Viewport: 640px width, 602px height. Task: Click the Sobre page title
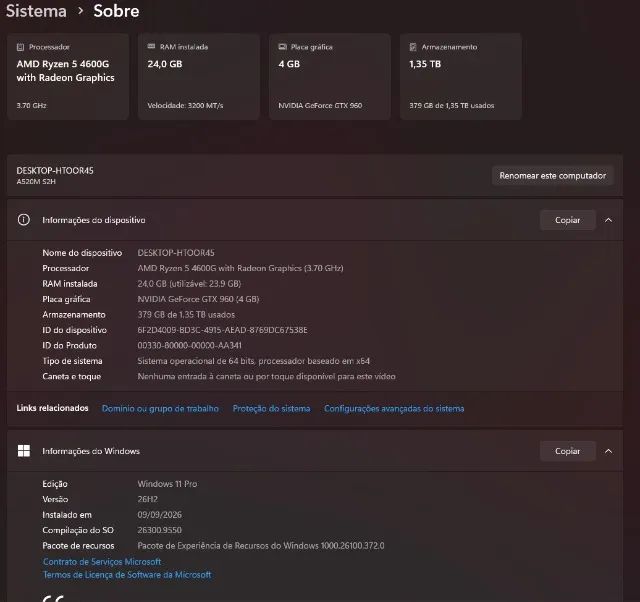116,11
